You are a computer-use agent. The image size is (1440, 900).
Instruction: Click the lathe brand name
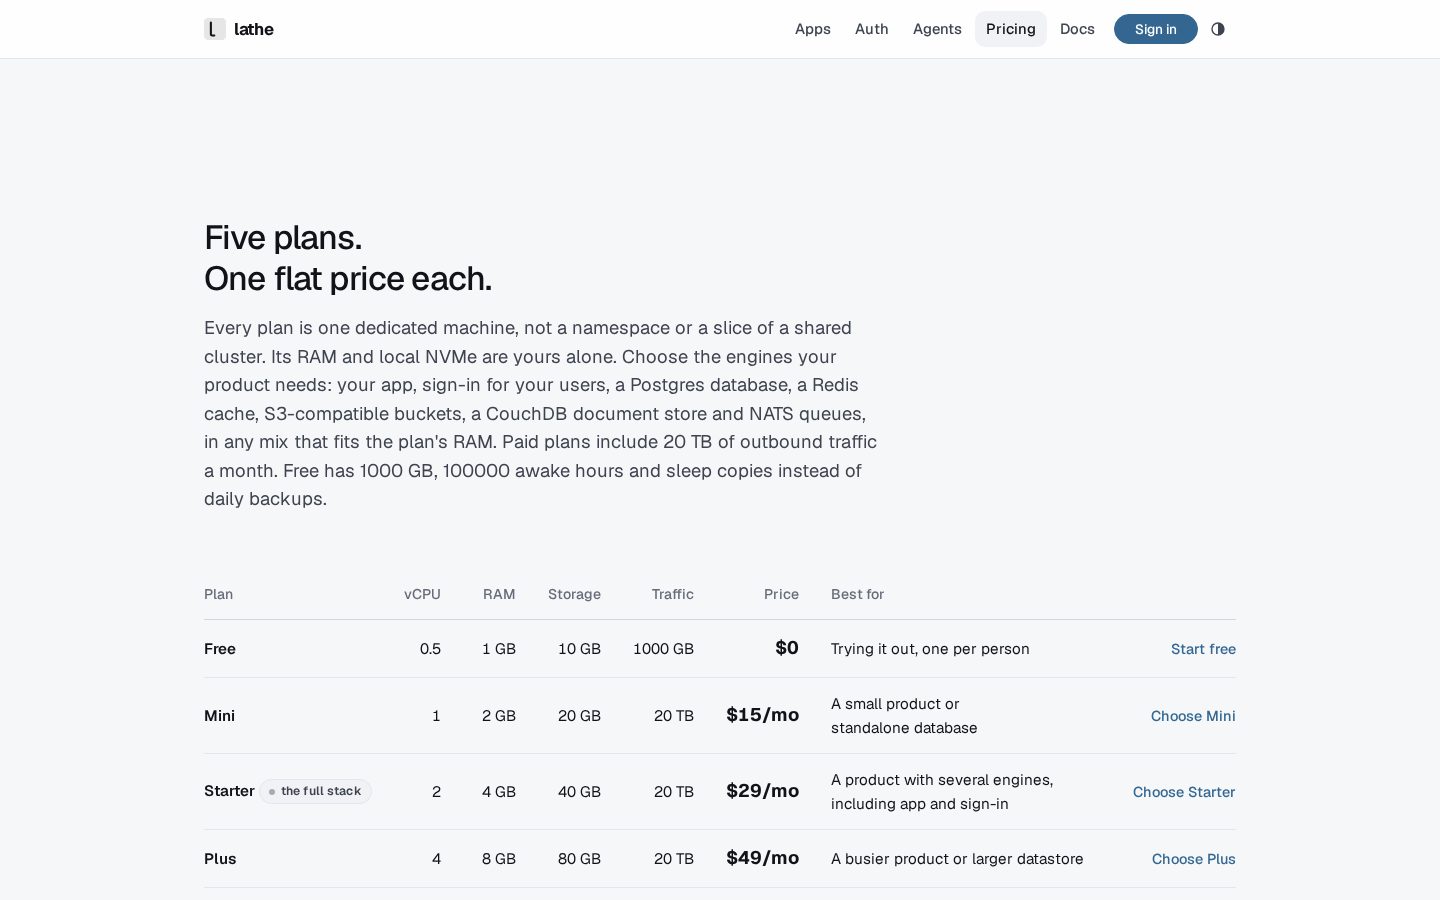pos(254,29)
